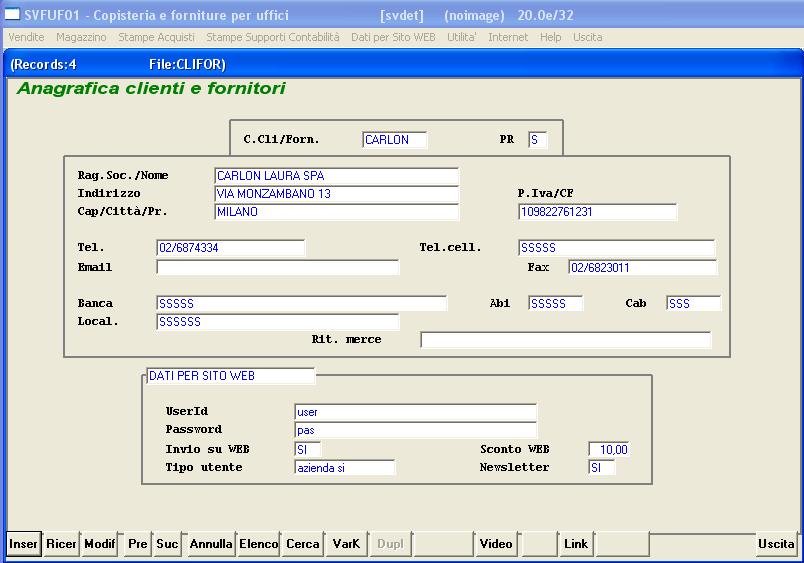
Task: Click the Abi field
Action: tap(555, 304)
